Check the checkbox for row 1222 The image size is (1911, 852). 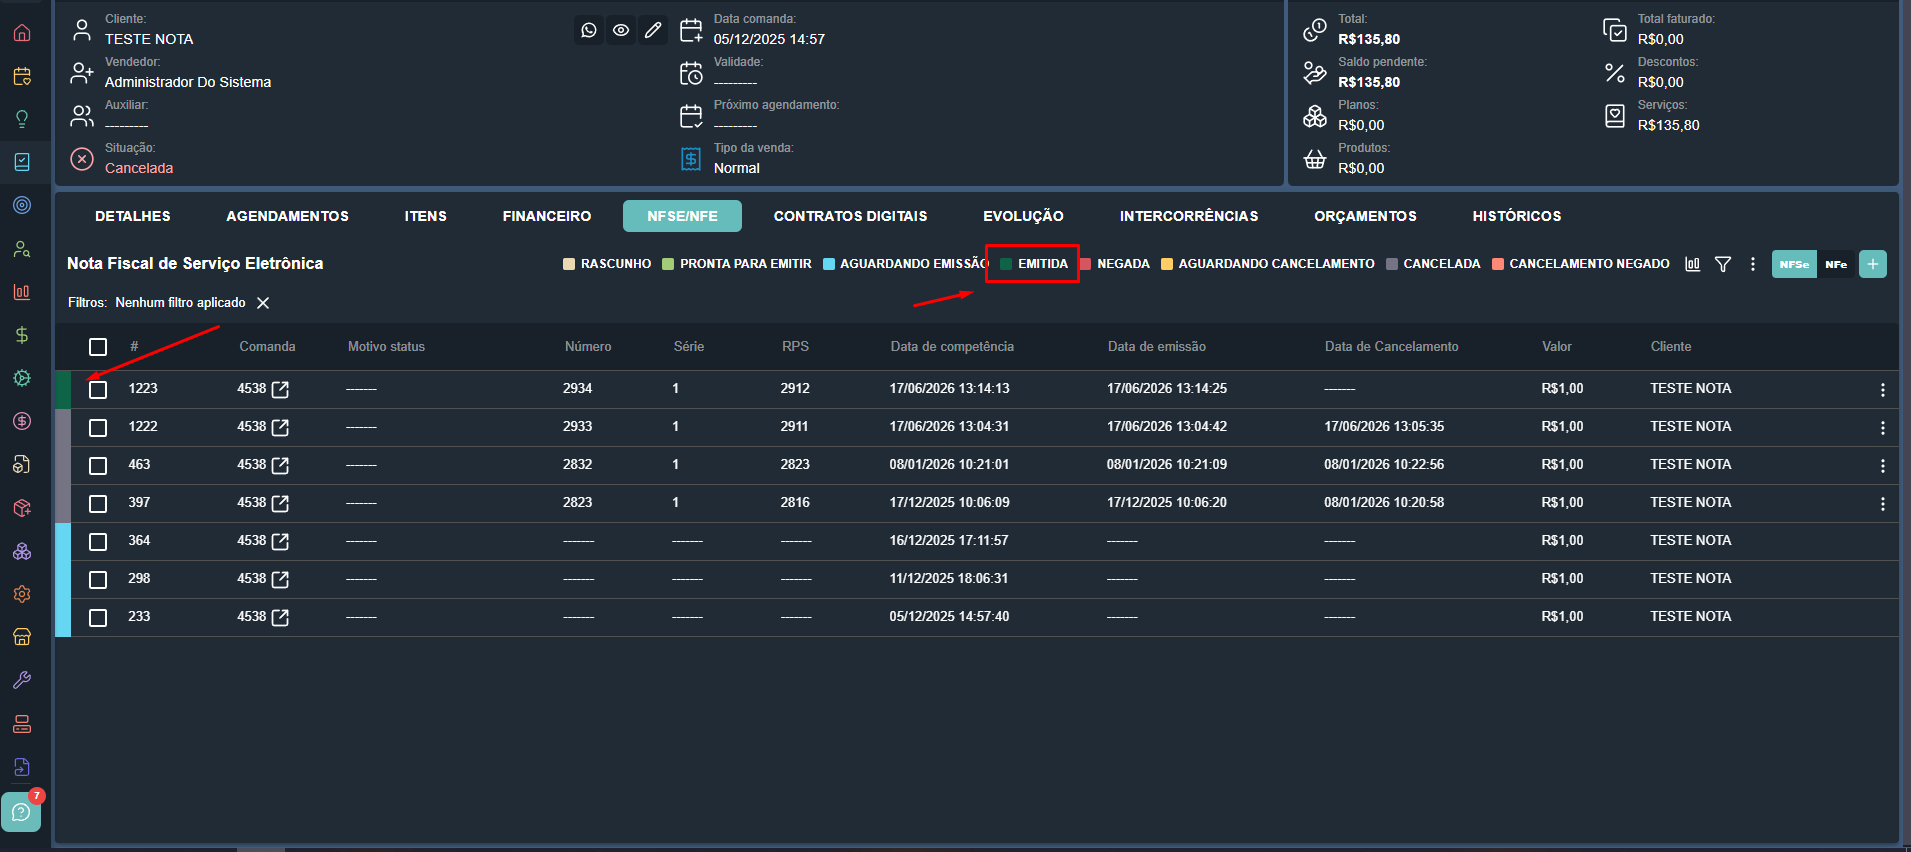(x=98, y=427)
